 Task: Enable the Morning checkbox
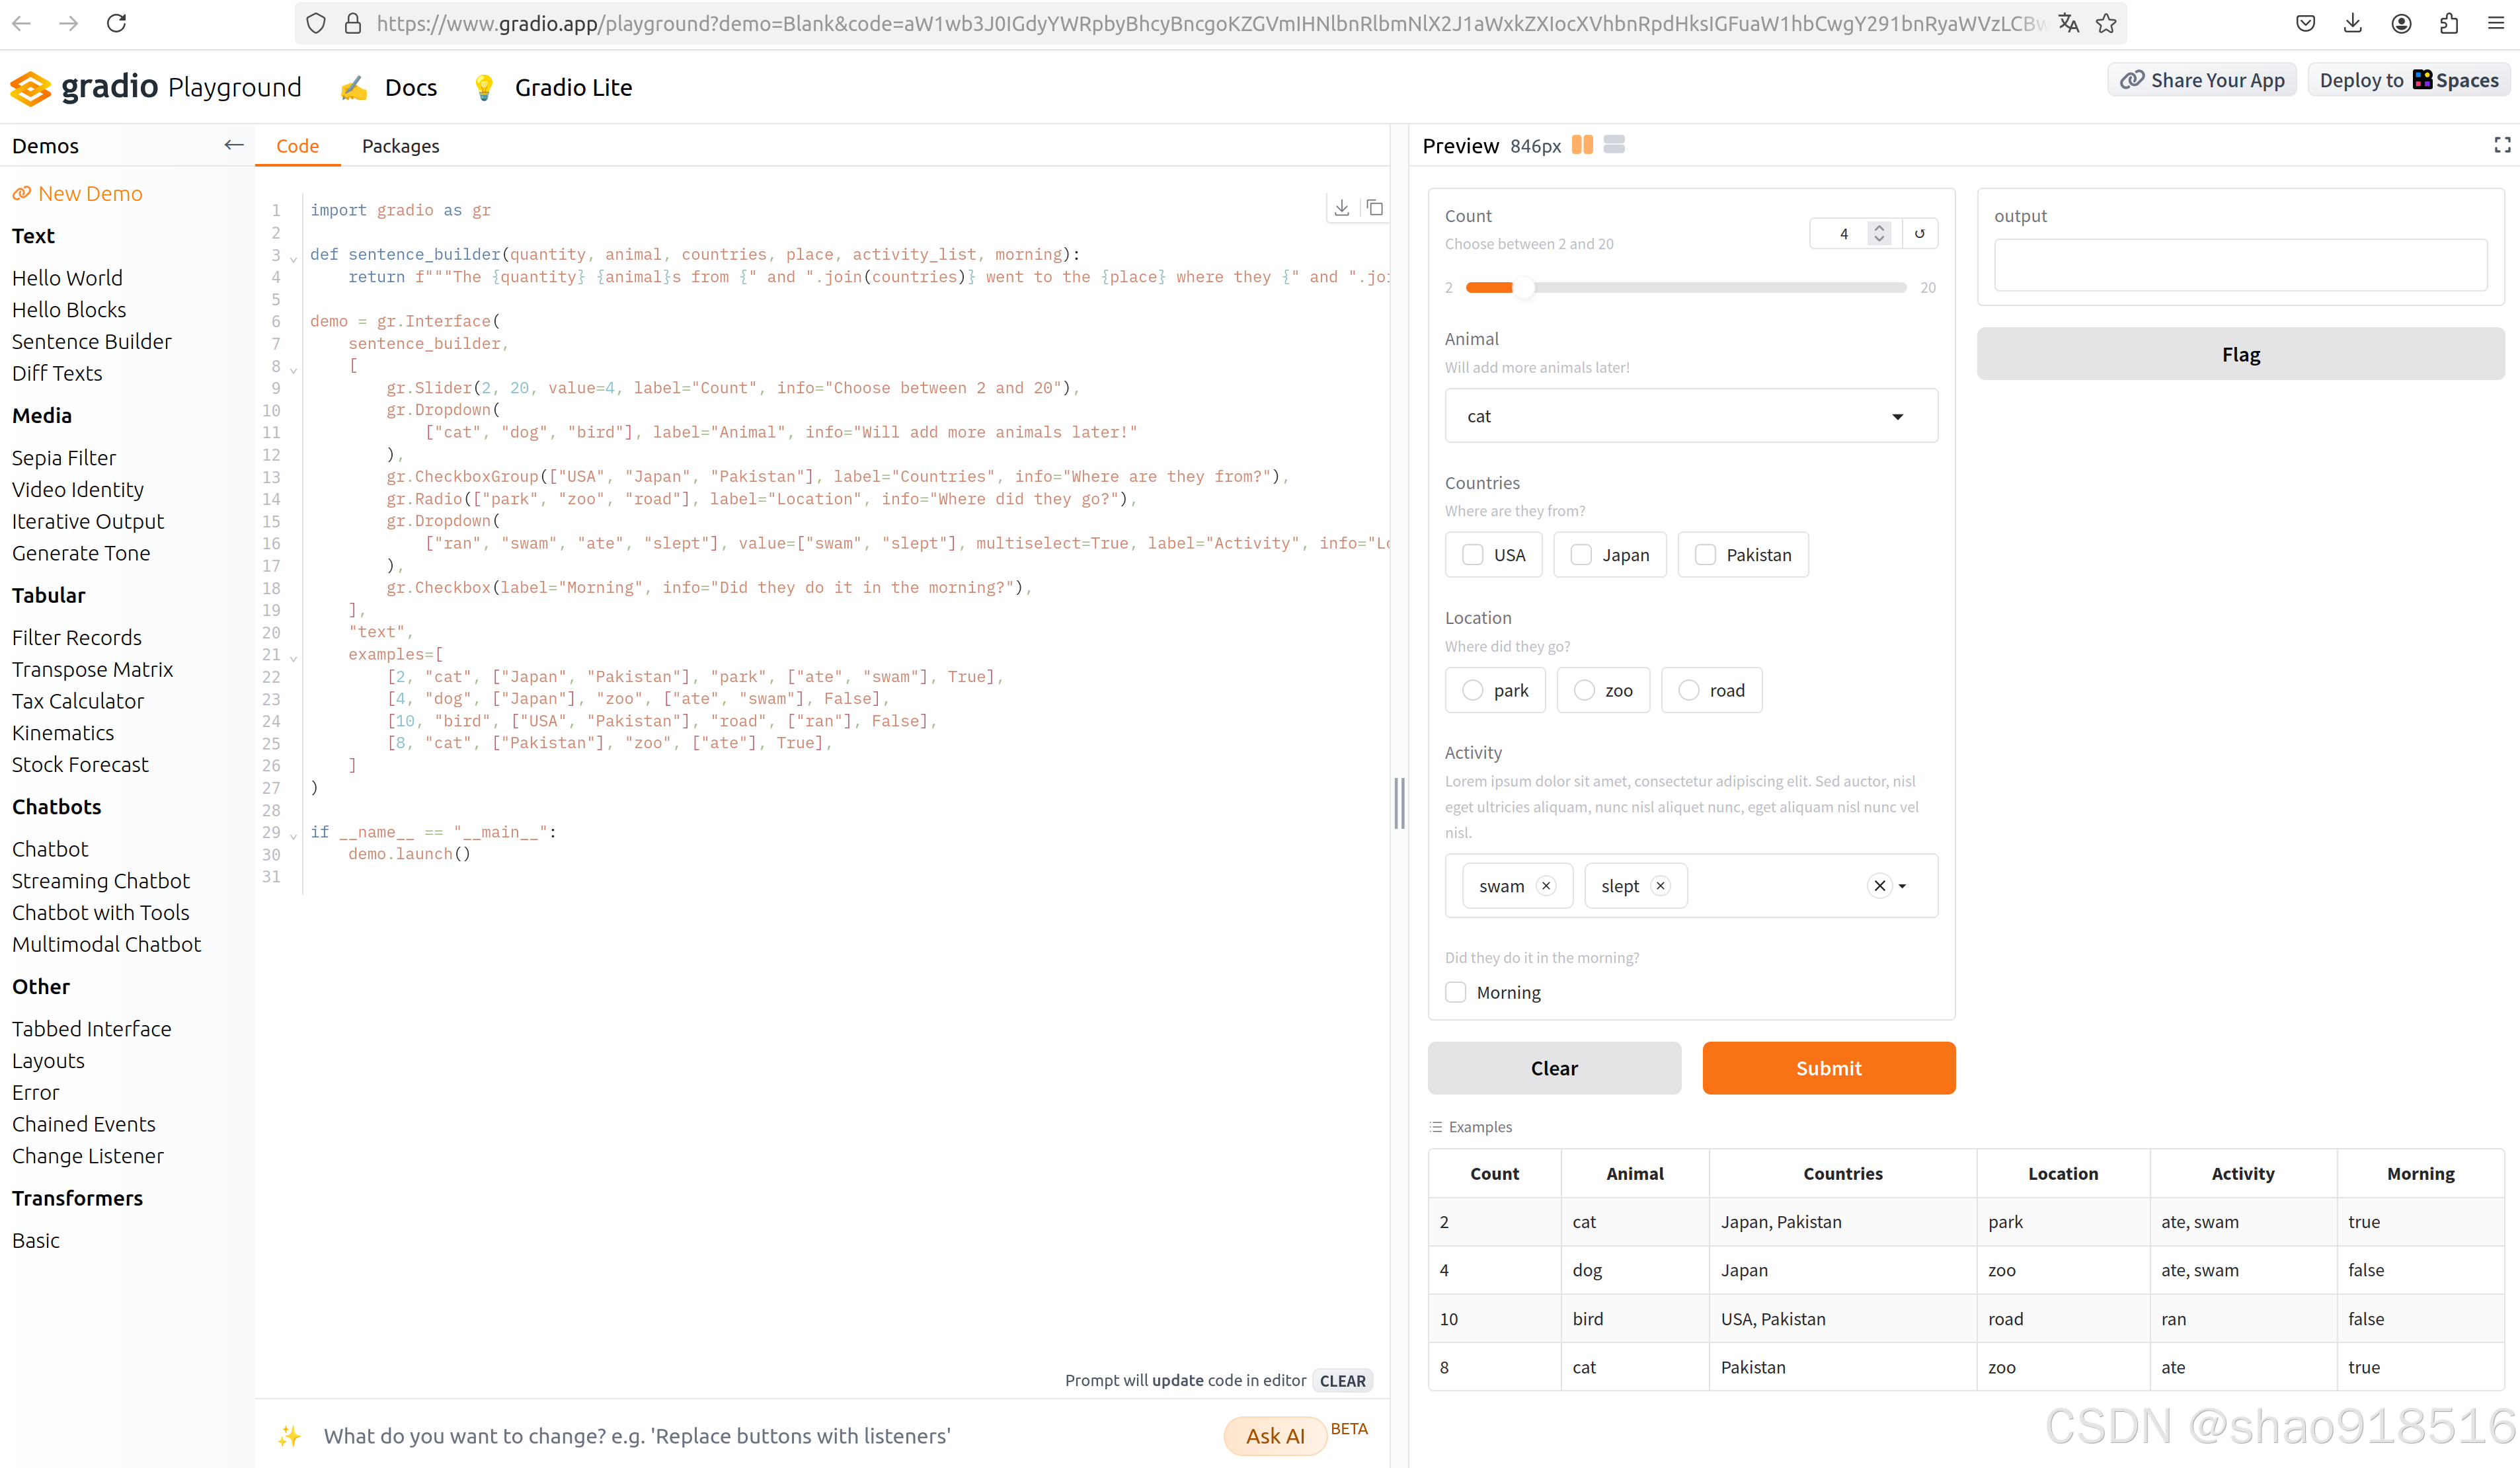1456,992
